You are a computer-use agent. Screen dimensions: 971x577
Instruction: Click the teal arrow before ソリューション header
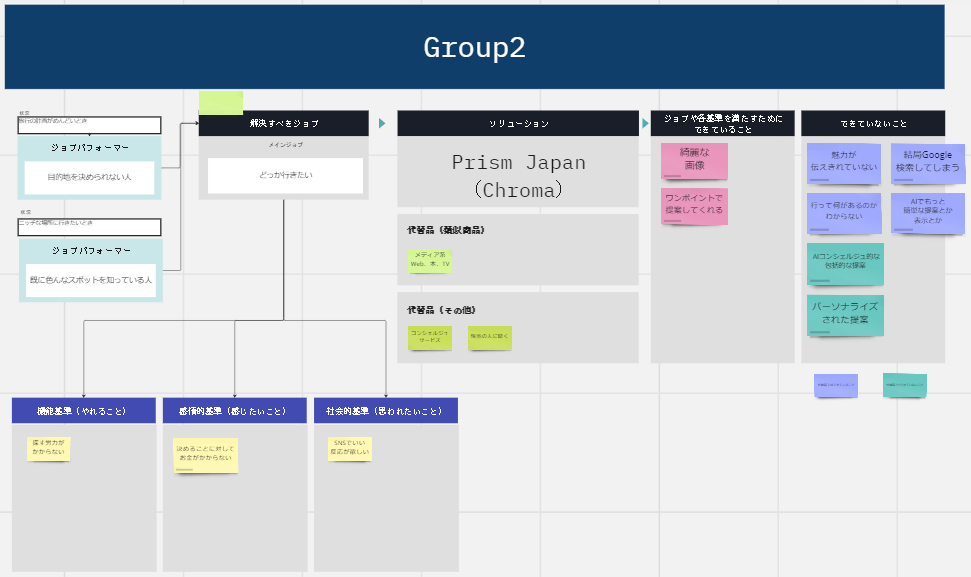(382, 123)
